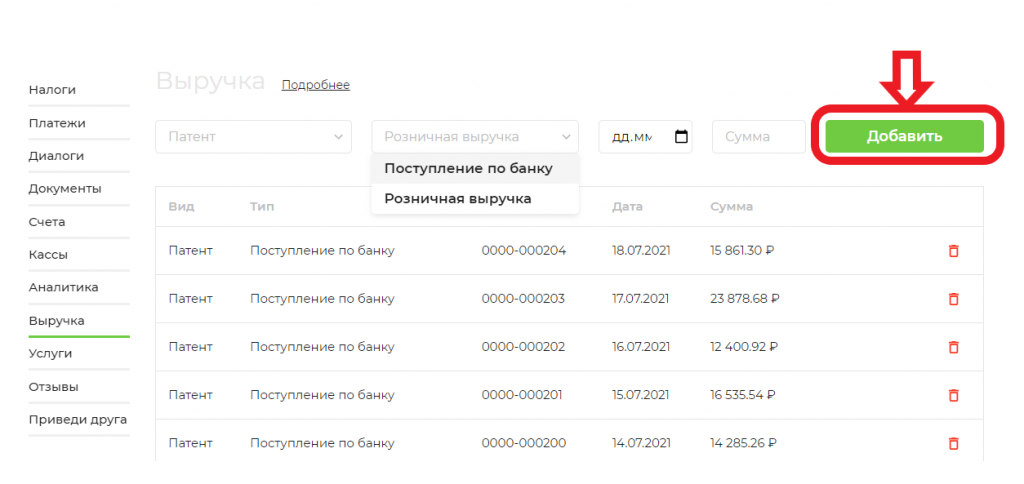Open the calendar picker icon
Screen dimensions: 1024x484
pos(681,137)
